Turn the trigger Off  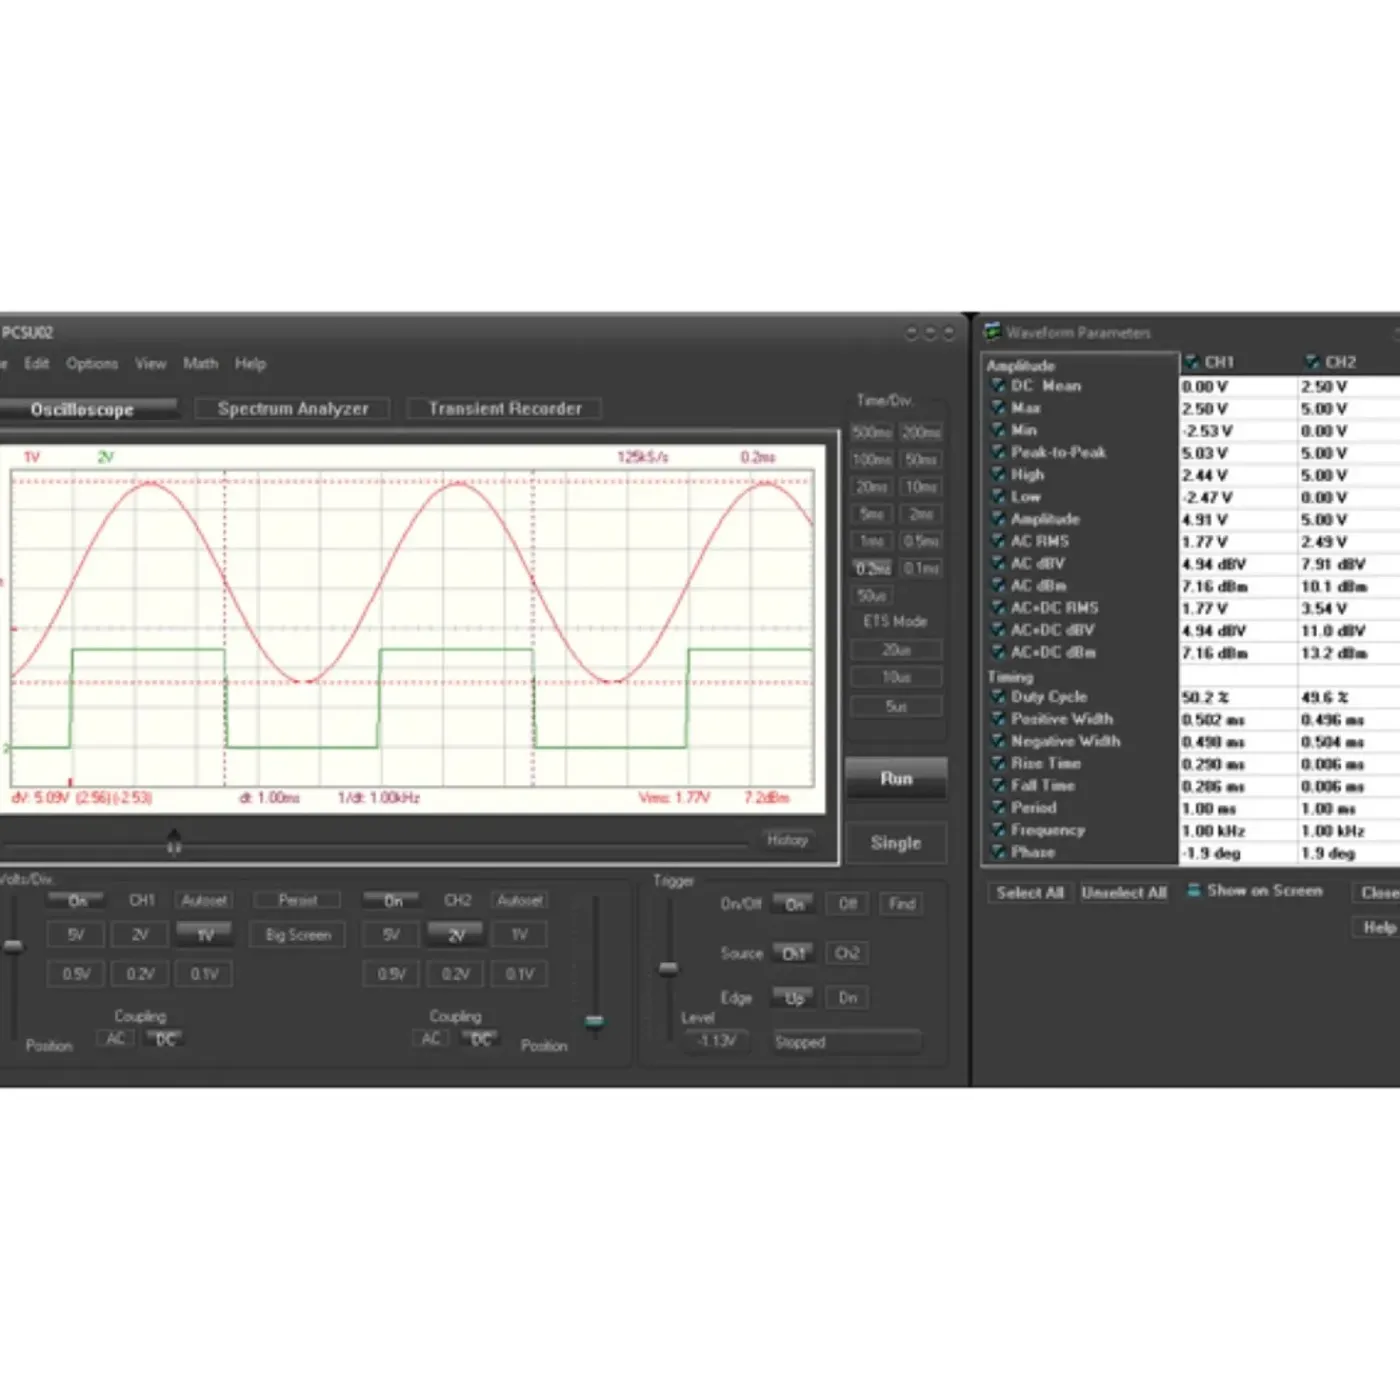[x=848, y=904]
